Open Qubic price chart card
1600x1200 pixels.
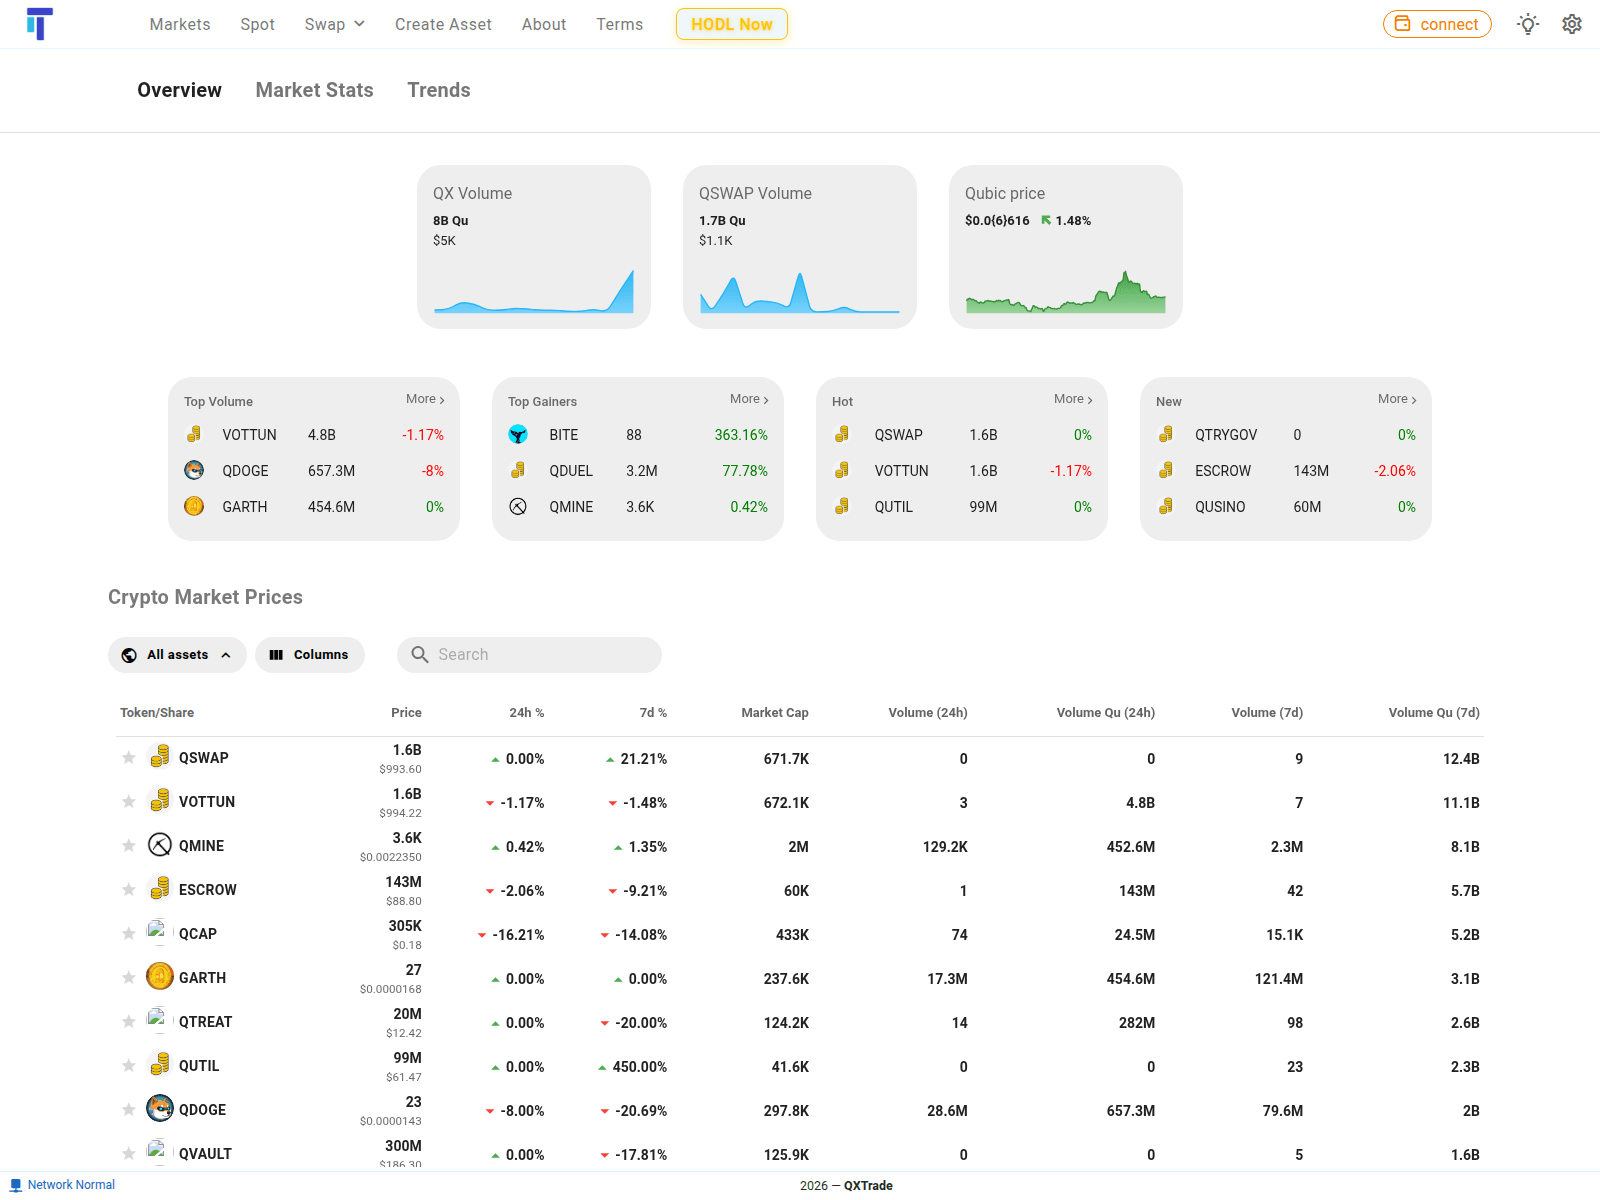click(x=1066, y=247)
